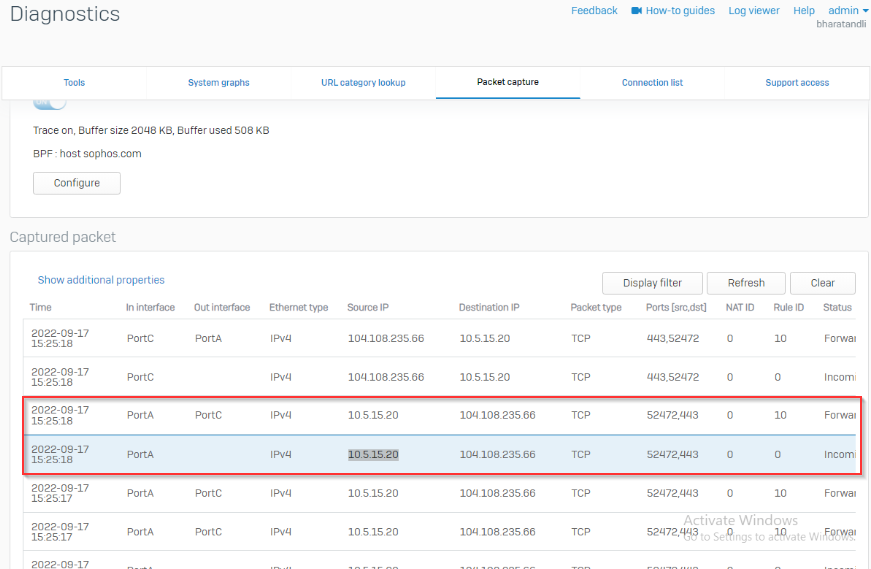
Task: Click destination 10.5.15.20 in second row
Action: point(485,377)
